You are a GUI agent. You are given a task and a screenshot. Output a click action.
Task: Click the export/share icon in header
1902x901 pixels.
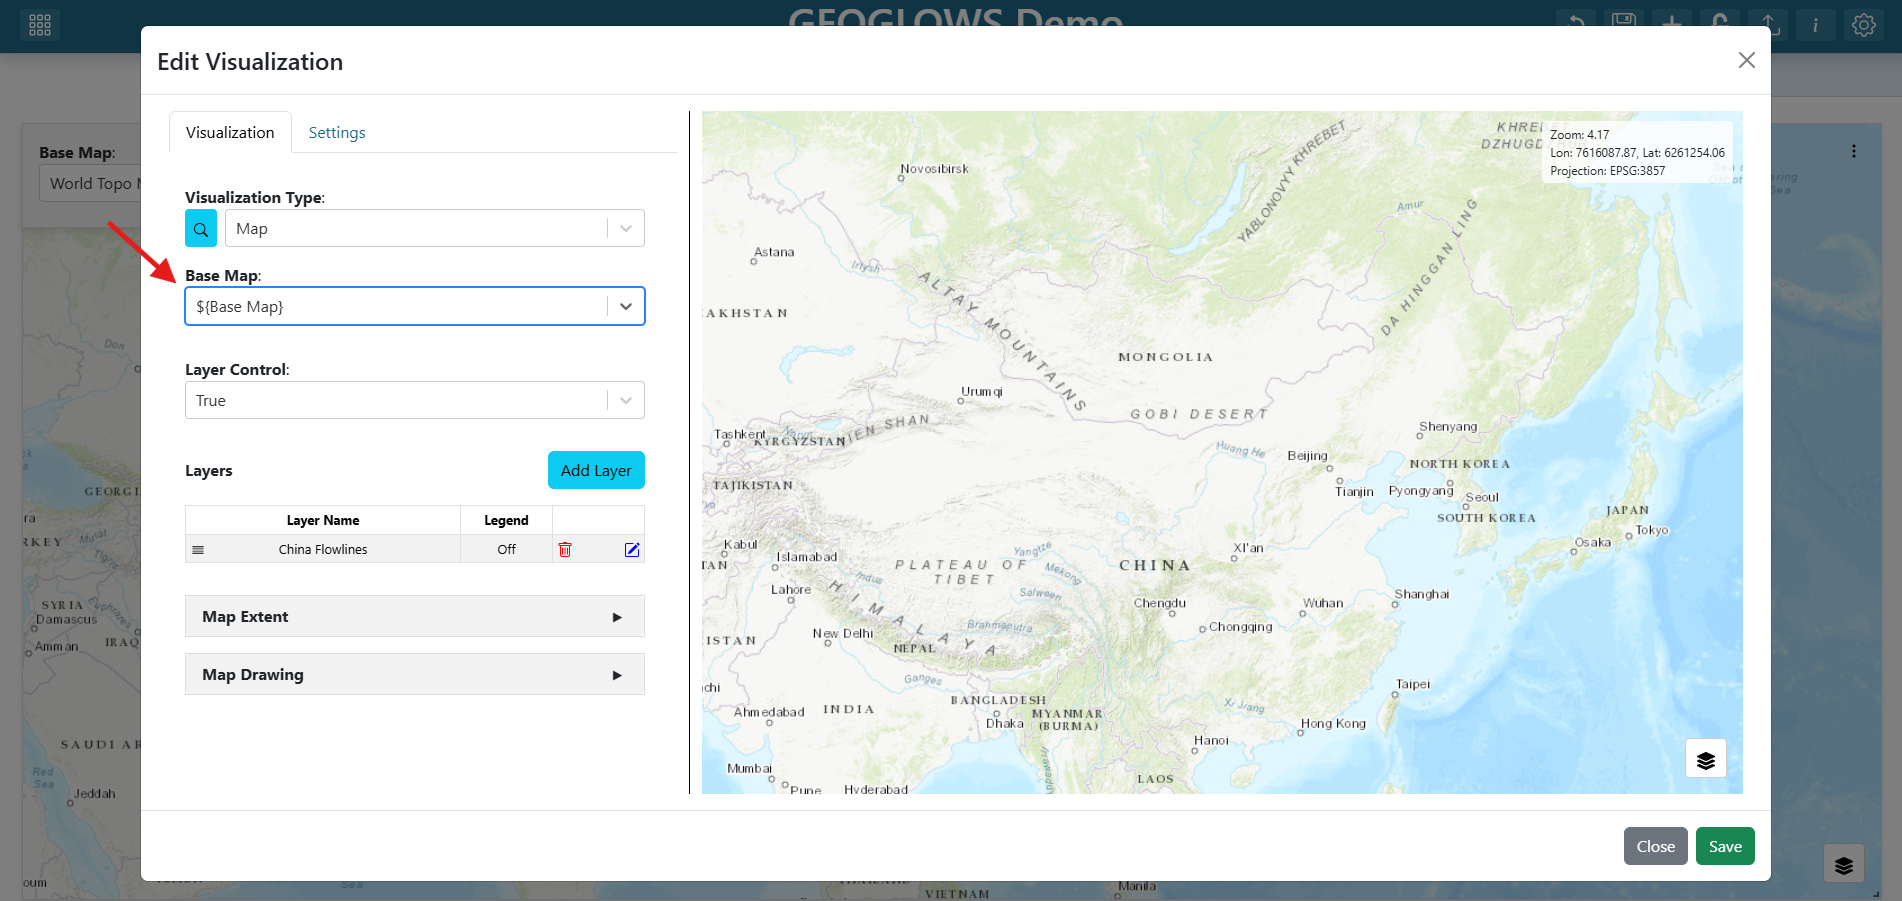[x=1768, y=24]
